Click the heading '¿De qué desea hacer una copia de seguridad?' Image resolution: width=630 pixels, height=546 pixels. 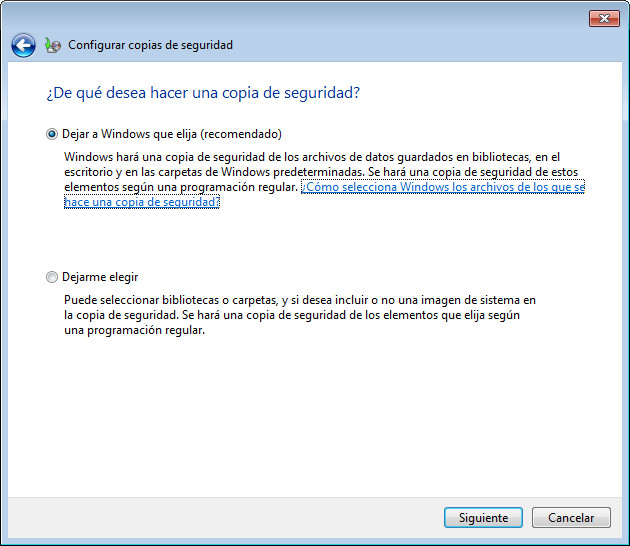(203, 93)
